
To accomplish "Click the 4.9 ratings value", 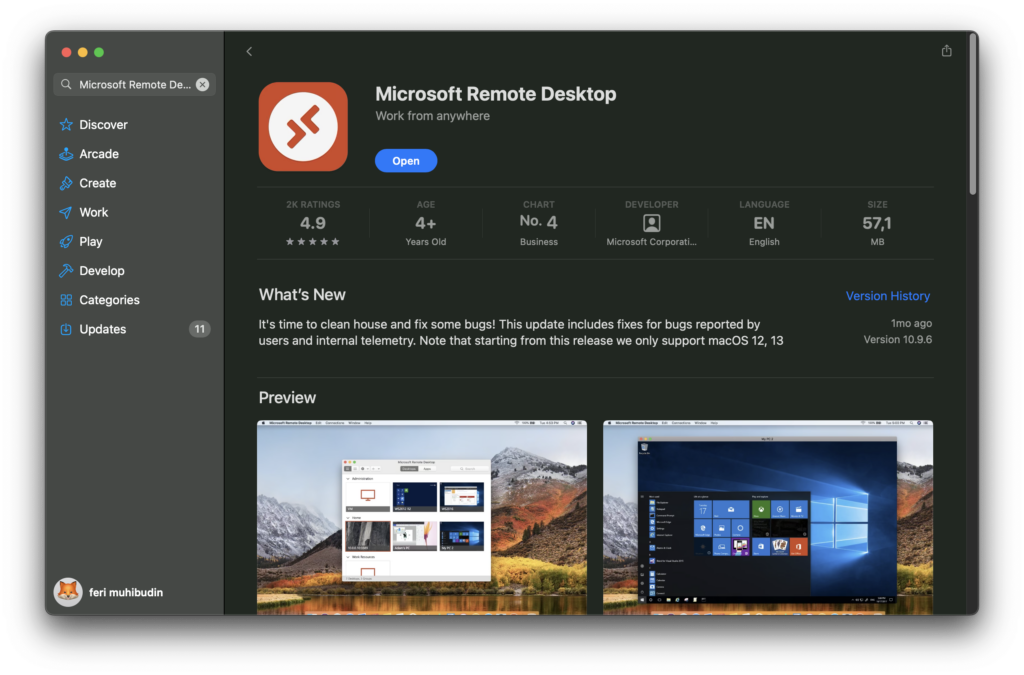I will 313,223.
